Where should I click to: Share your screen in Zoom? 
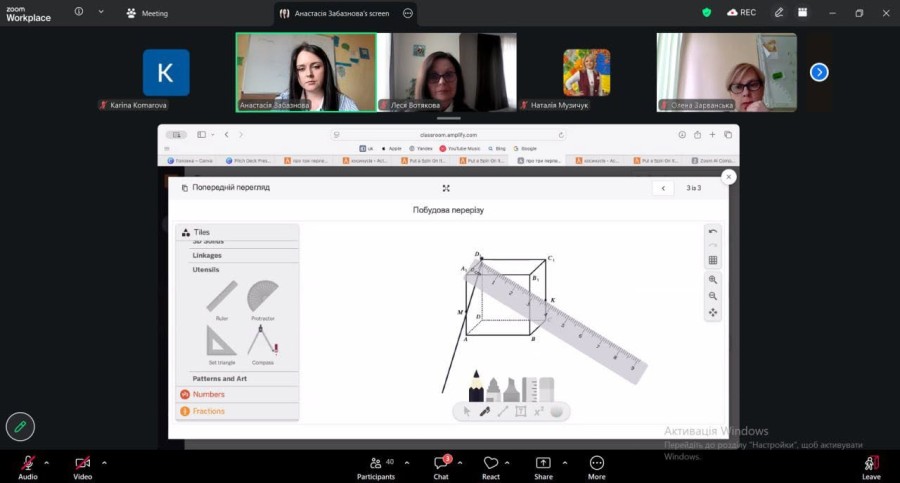543,467
